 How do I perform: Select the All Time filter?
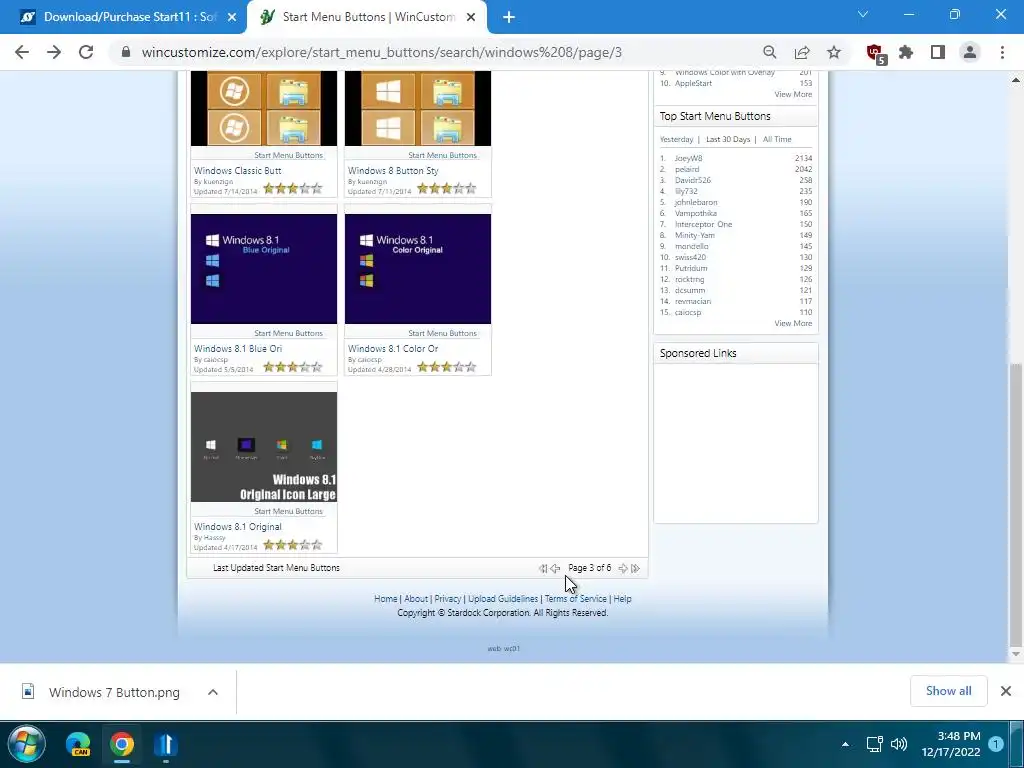777,139
